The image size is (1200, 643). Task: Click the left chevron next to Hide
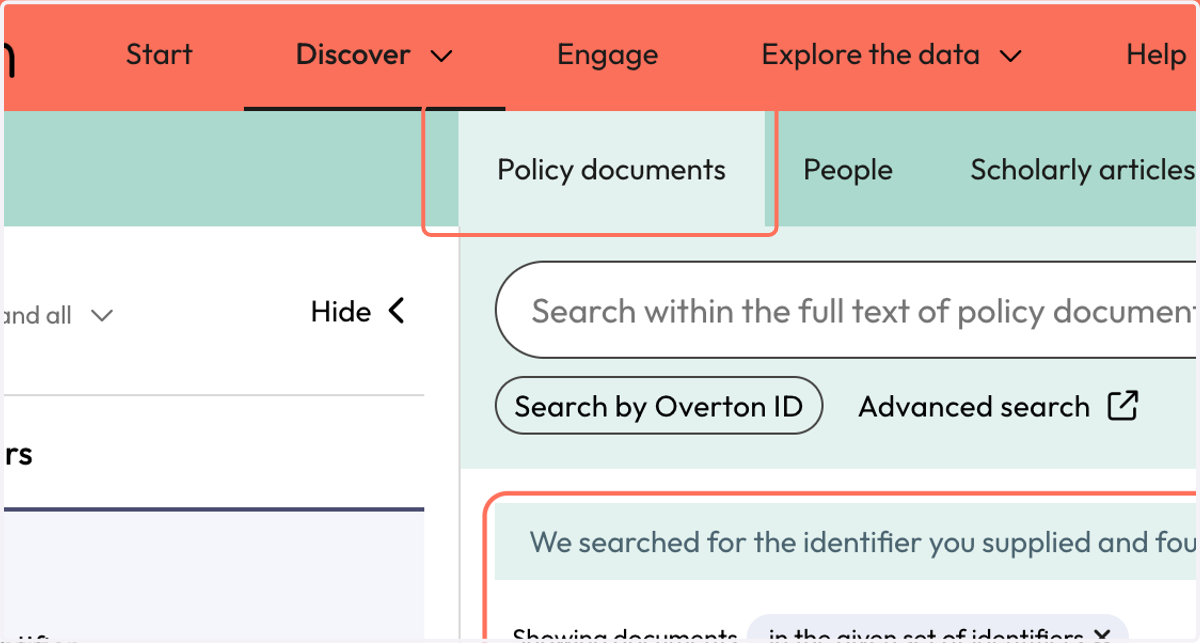pos(396,312)
